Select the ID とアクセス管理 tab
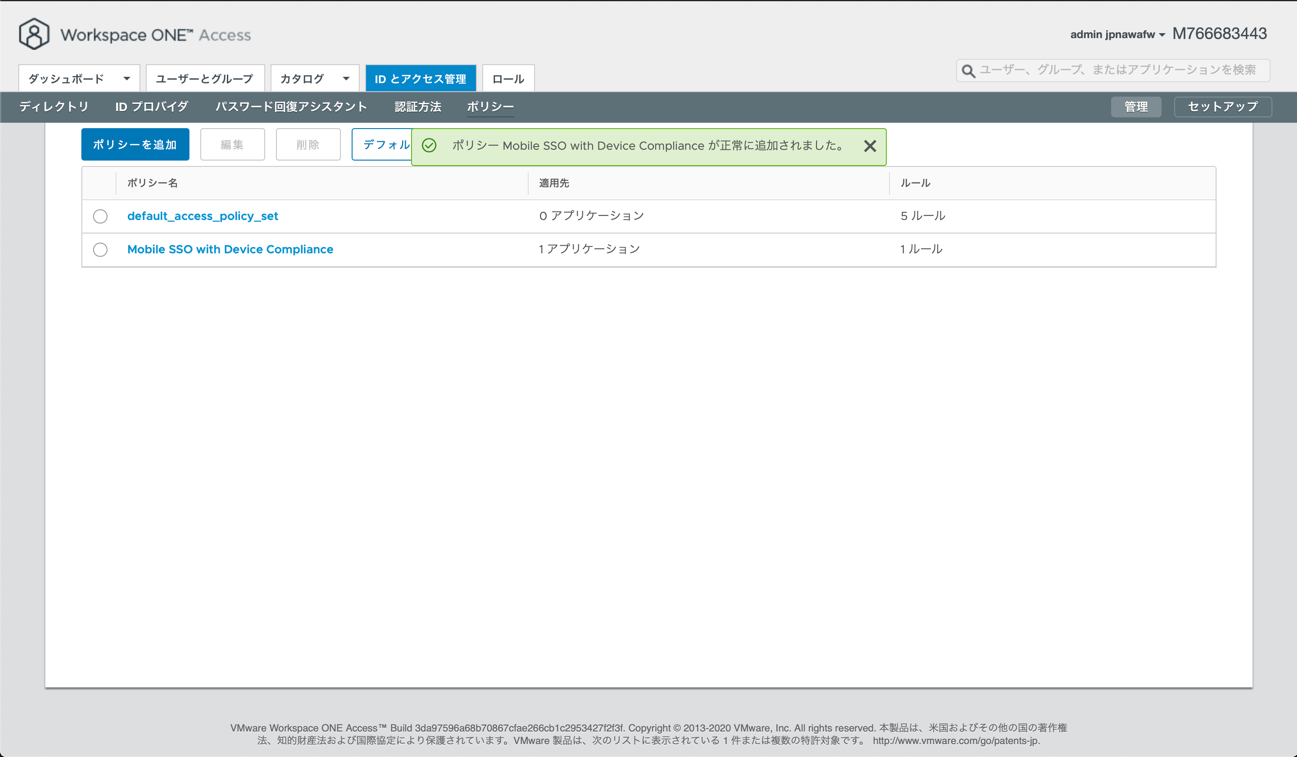 [x=420, y=79]
